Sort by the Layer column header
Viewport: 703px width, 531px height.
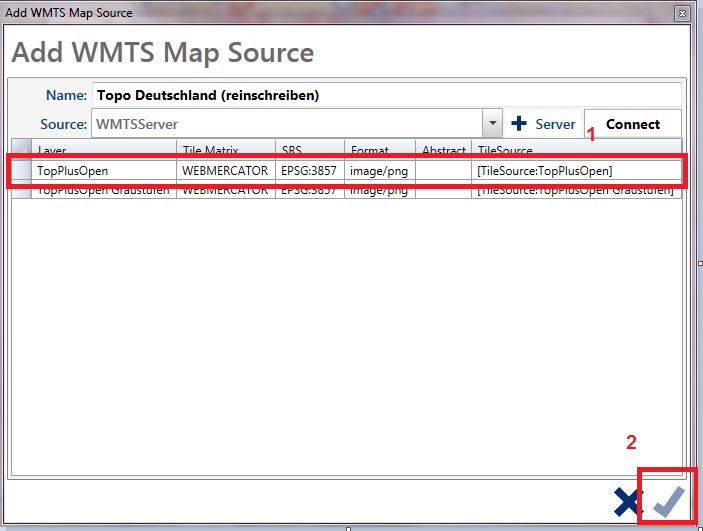pyautogui.click(x=104, y=150)
